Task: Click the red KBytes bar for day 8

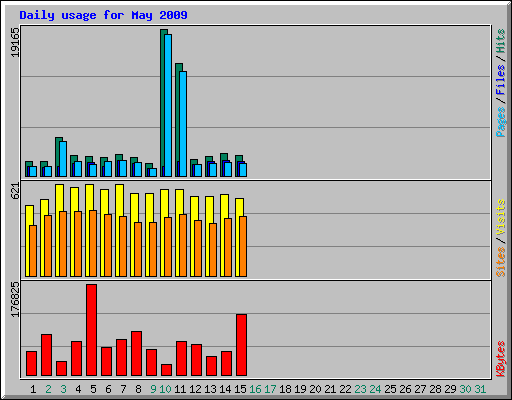Action: (x=136, y=353)
